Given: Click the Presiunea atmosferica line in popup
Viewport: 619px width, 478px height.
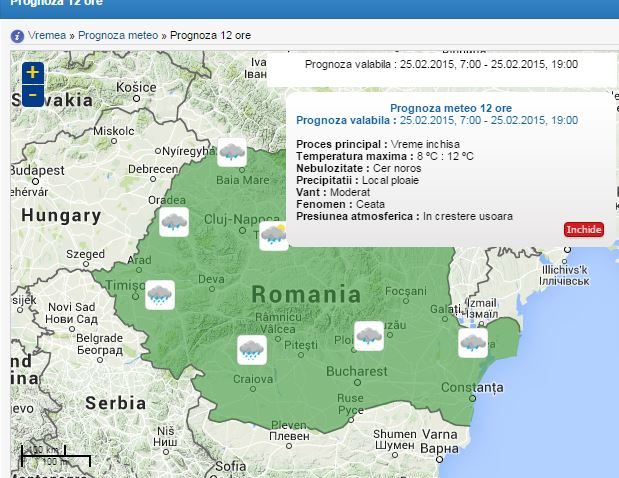Looking at the screenshot, I should (x=404, y=216).
